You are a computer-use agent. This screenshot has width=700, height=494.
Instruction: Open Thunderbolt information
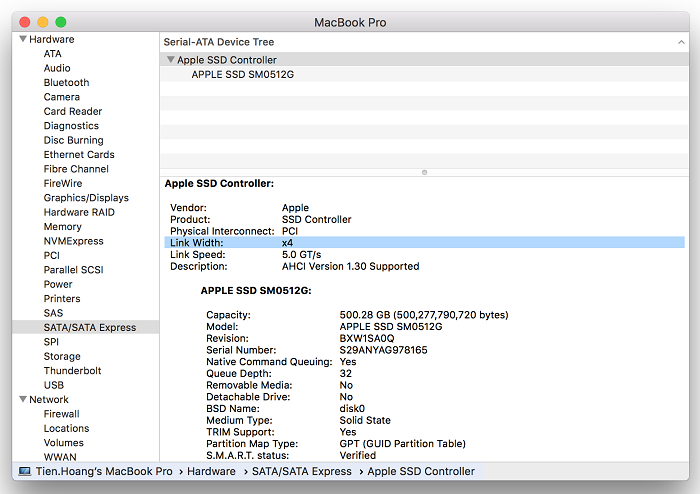coord(72,370)
